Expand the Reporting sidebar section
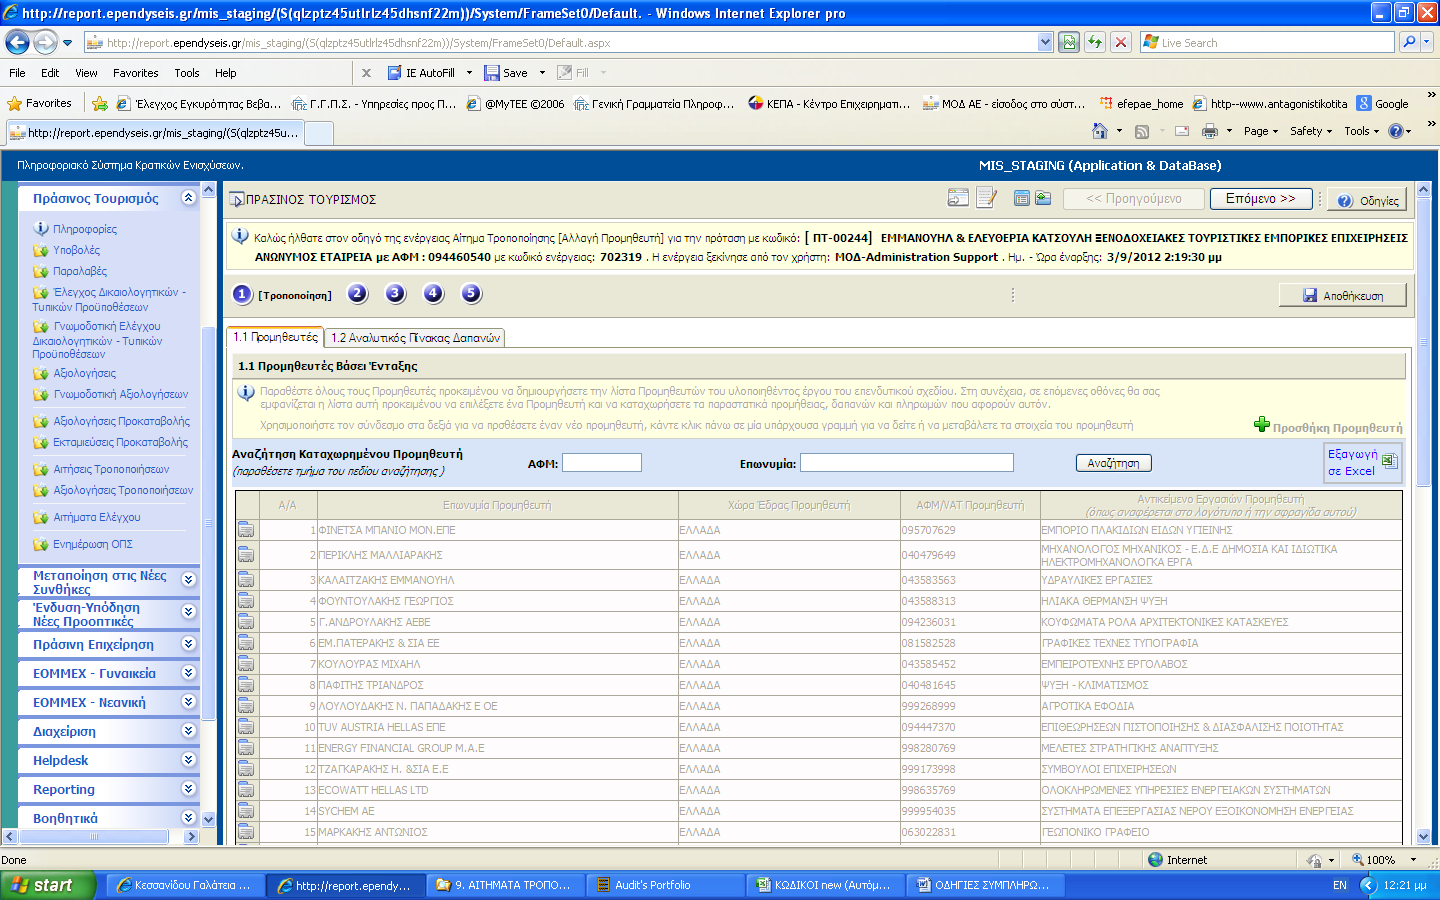This screenshot has height=900, width=1440. pyautogui.click(x=188, y=789)
